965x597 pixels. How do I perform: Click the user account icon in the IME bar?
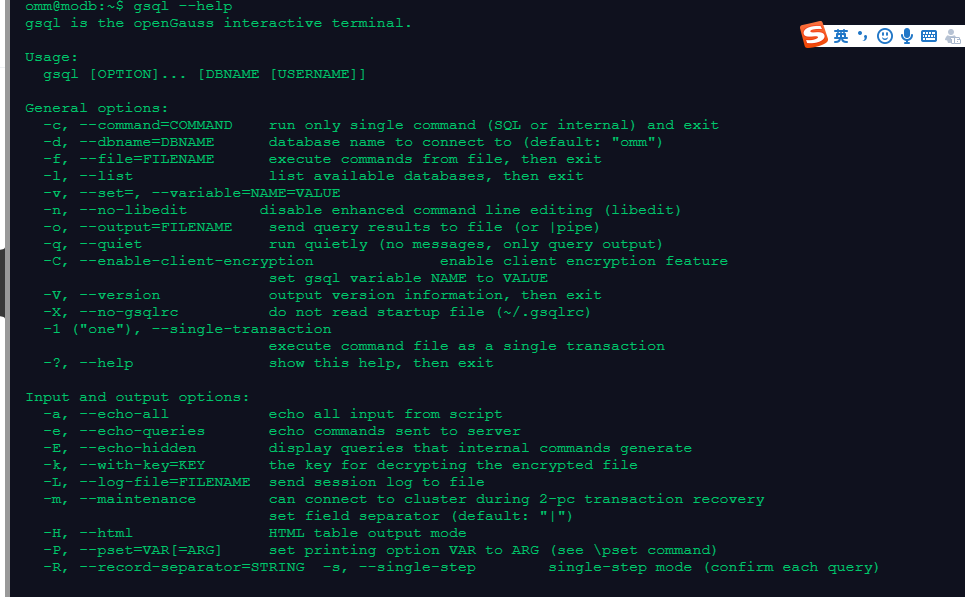(952, 36)
